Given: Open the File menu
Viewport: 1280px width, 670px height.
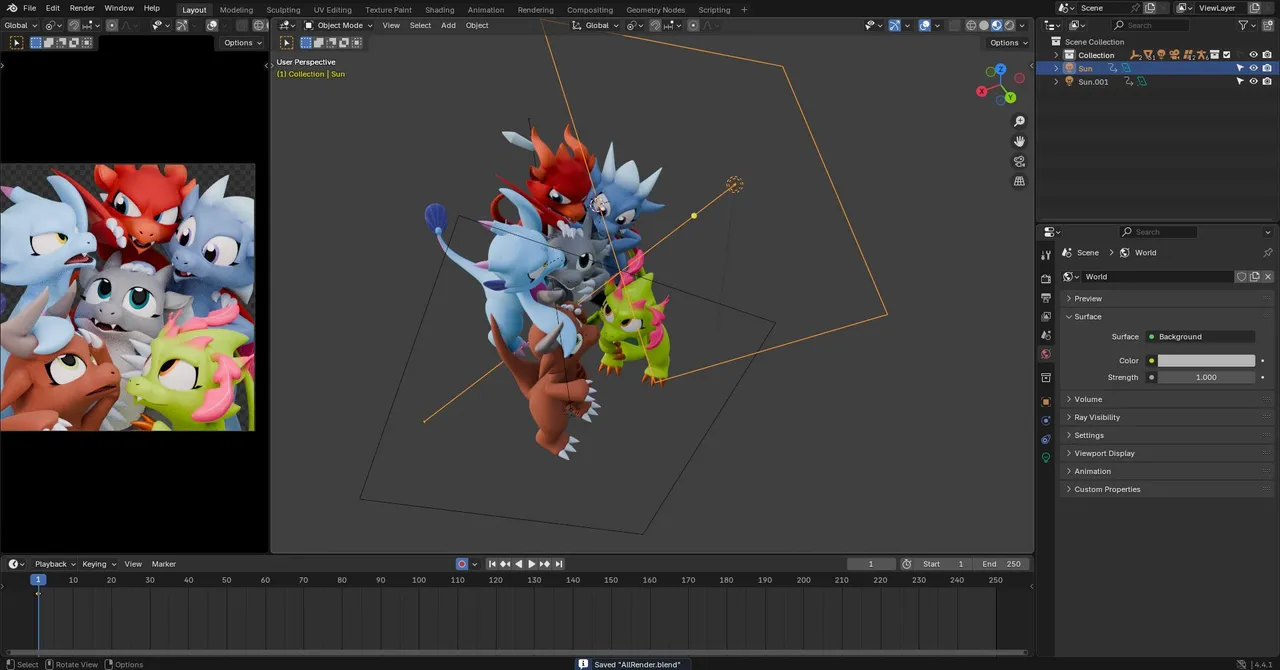Looking at the screenshot, I should point(30,8).
